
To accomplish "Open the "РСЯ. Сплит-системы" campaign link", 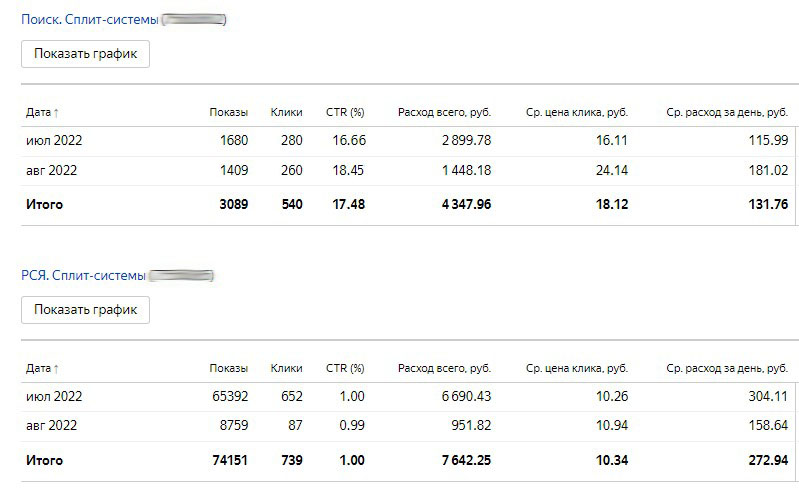I will [x=83, y=275].
